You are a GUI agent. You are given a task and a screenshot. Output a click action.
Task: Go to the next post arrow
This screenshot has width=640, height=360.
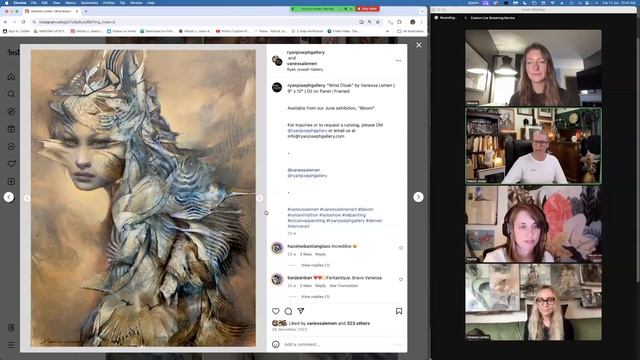click(x=418, y=197)
